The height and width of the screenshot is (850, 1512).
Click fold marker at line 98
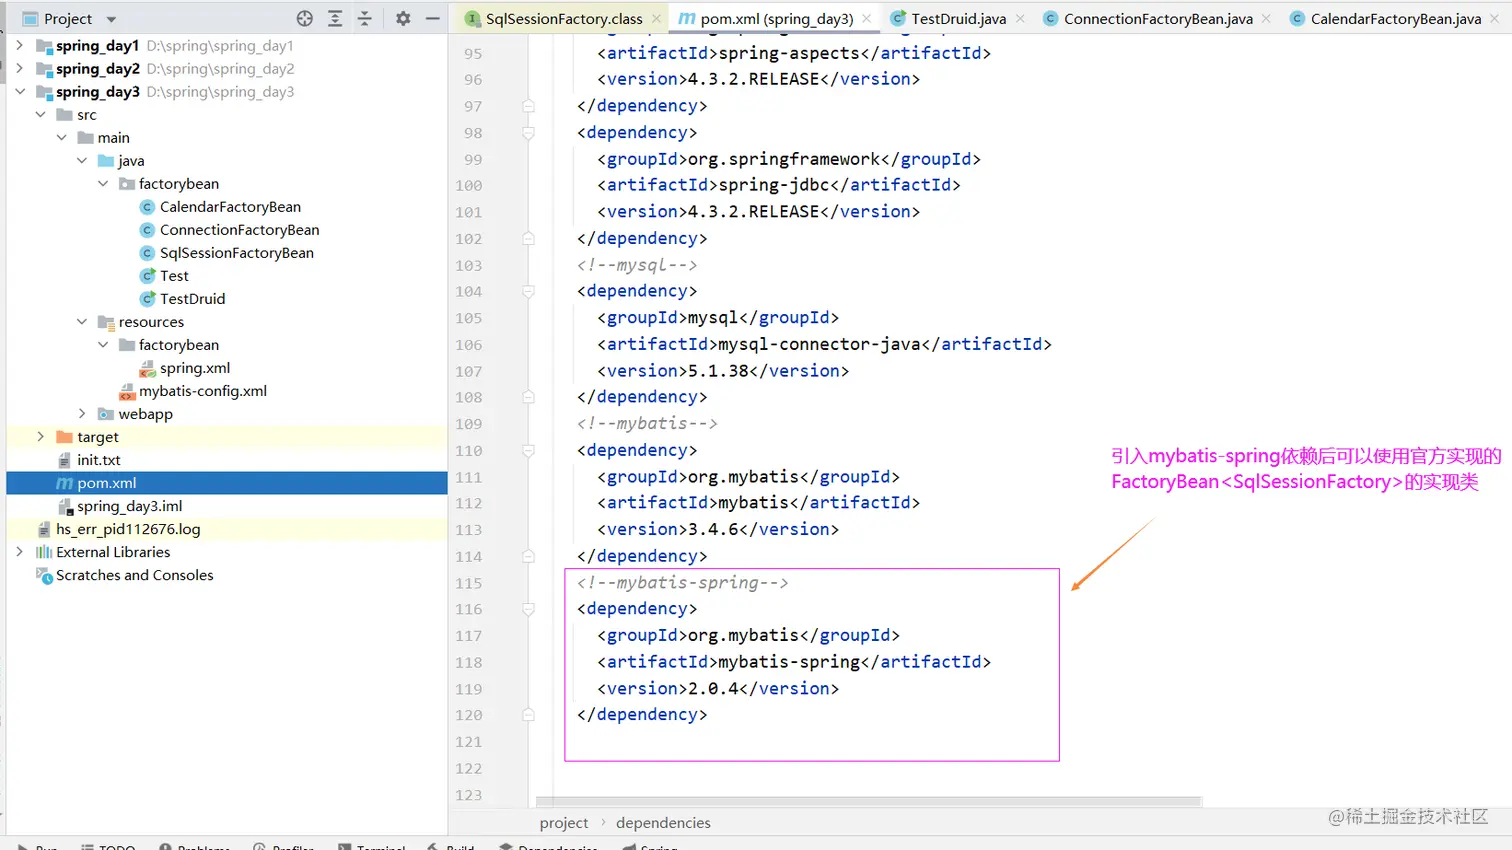click(x=528, y=132)
